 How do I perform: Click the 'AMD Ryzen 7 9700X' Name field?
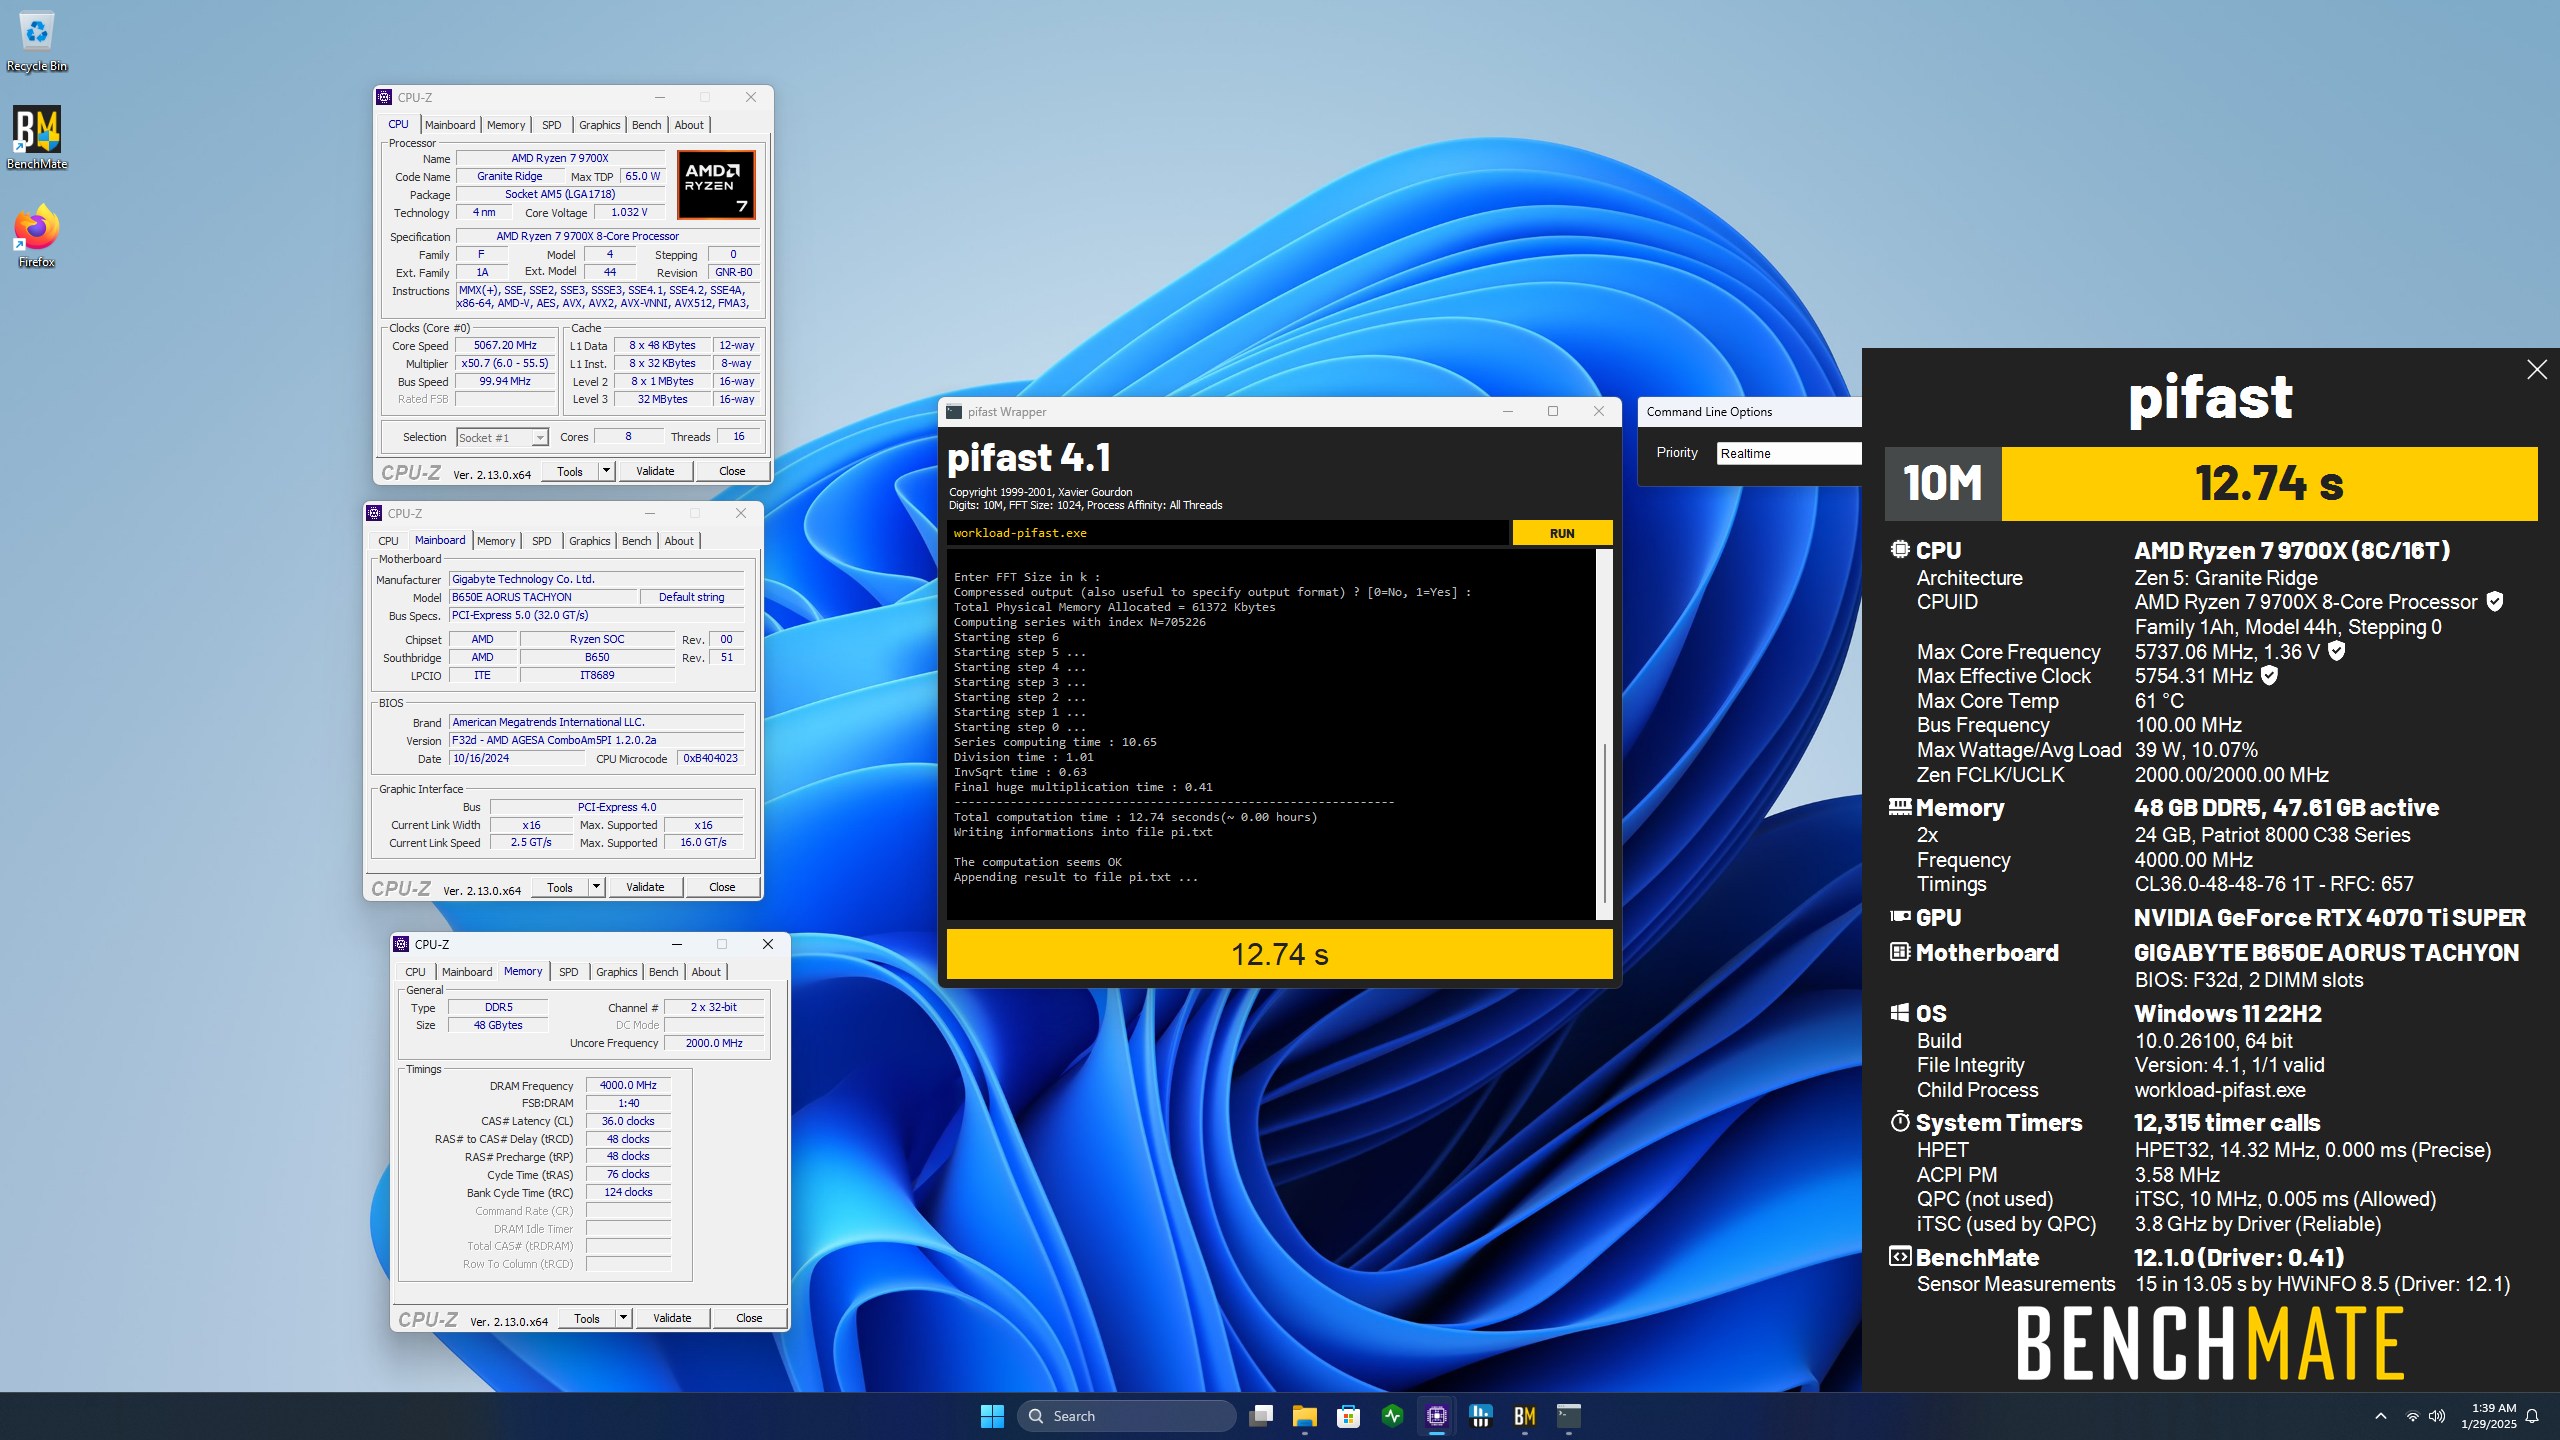click(560, 158)
